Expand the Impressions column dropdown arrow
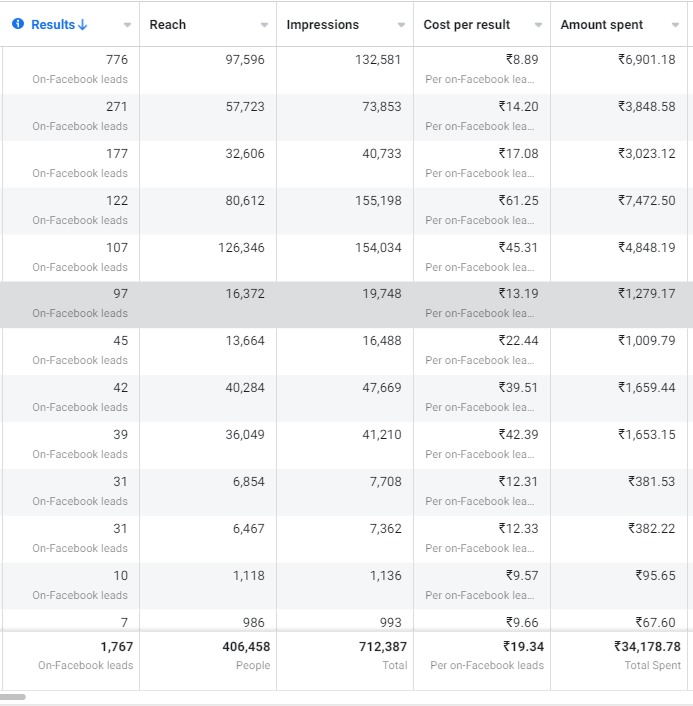This screenshot has height=706, width=693. point(401,25)
